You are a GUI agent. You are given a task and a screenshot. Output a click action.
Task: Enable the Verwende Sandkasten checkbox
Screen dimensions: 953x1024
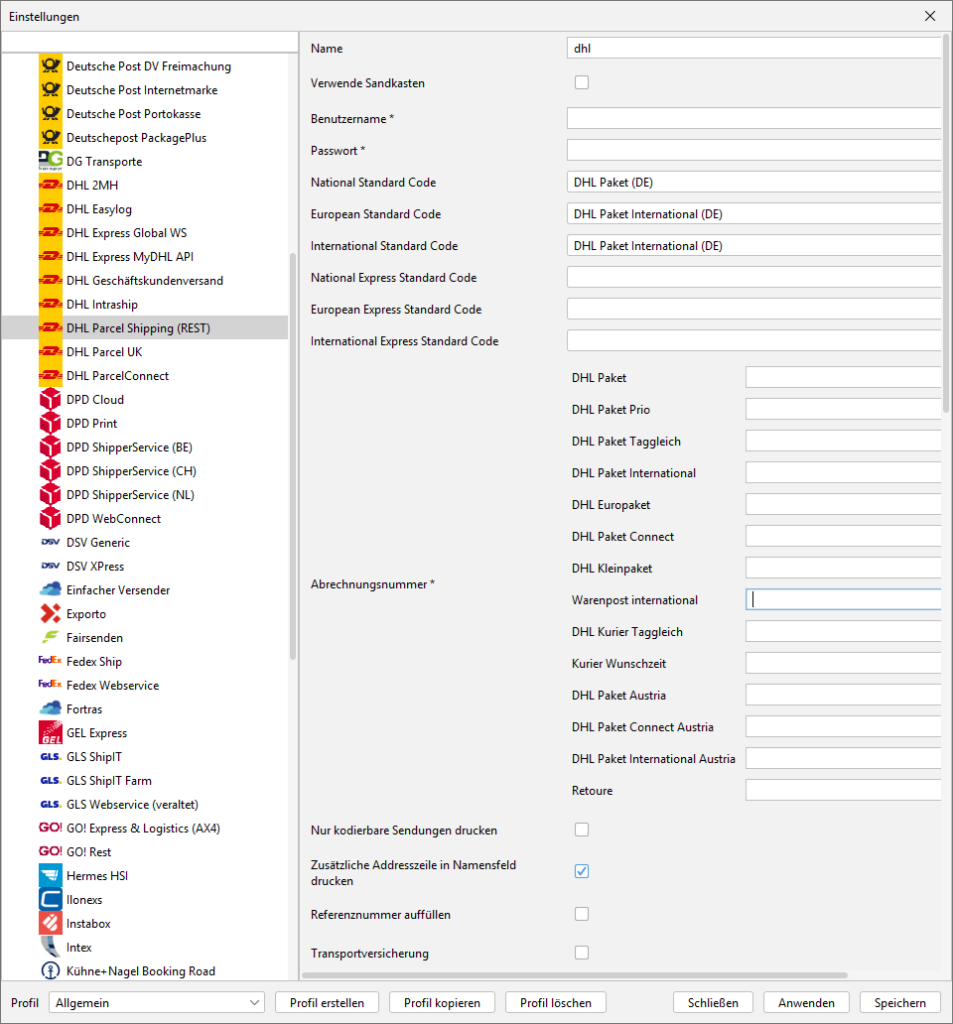point(581,83)
